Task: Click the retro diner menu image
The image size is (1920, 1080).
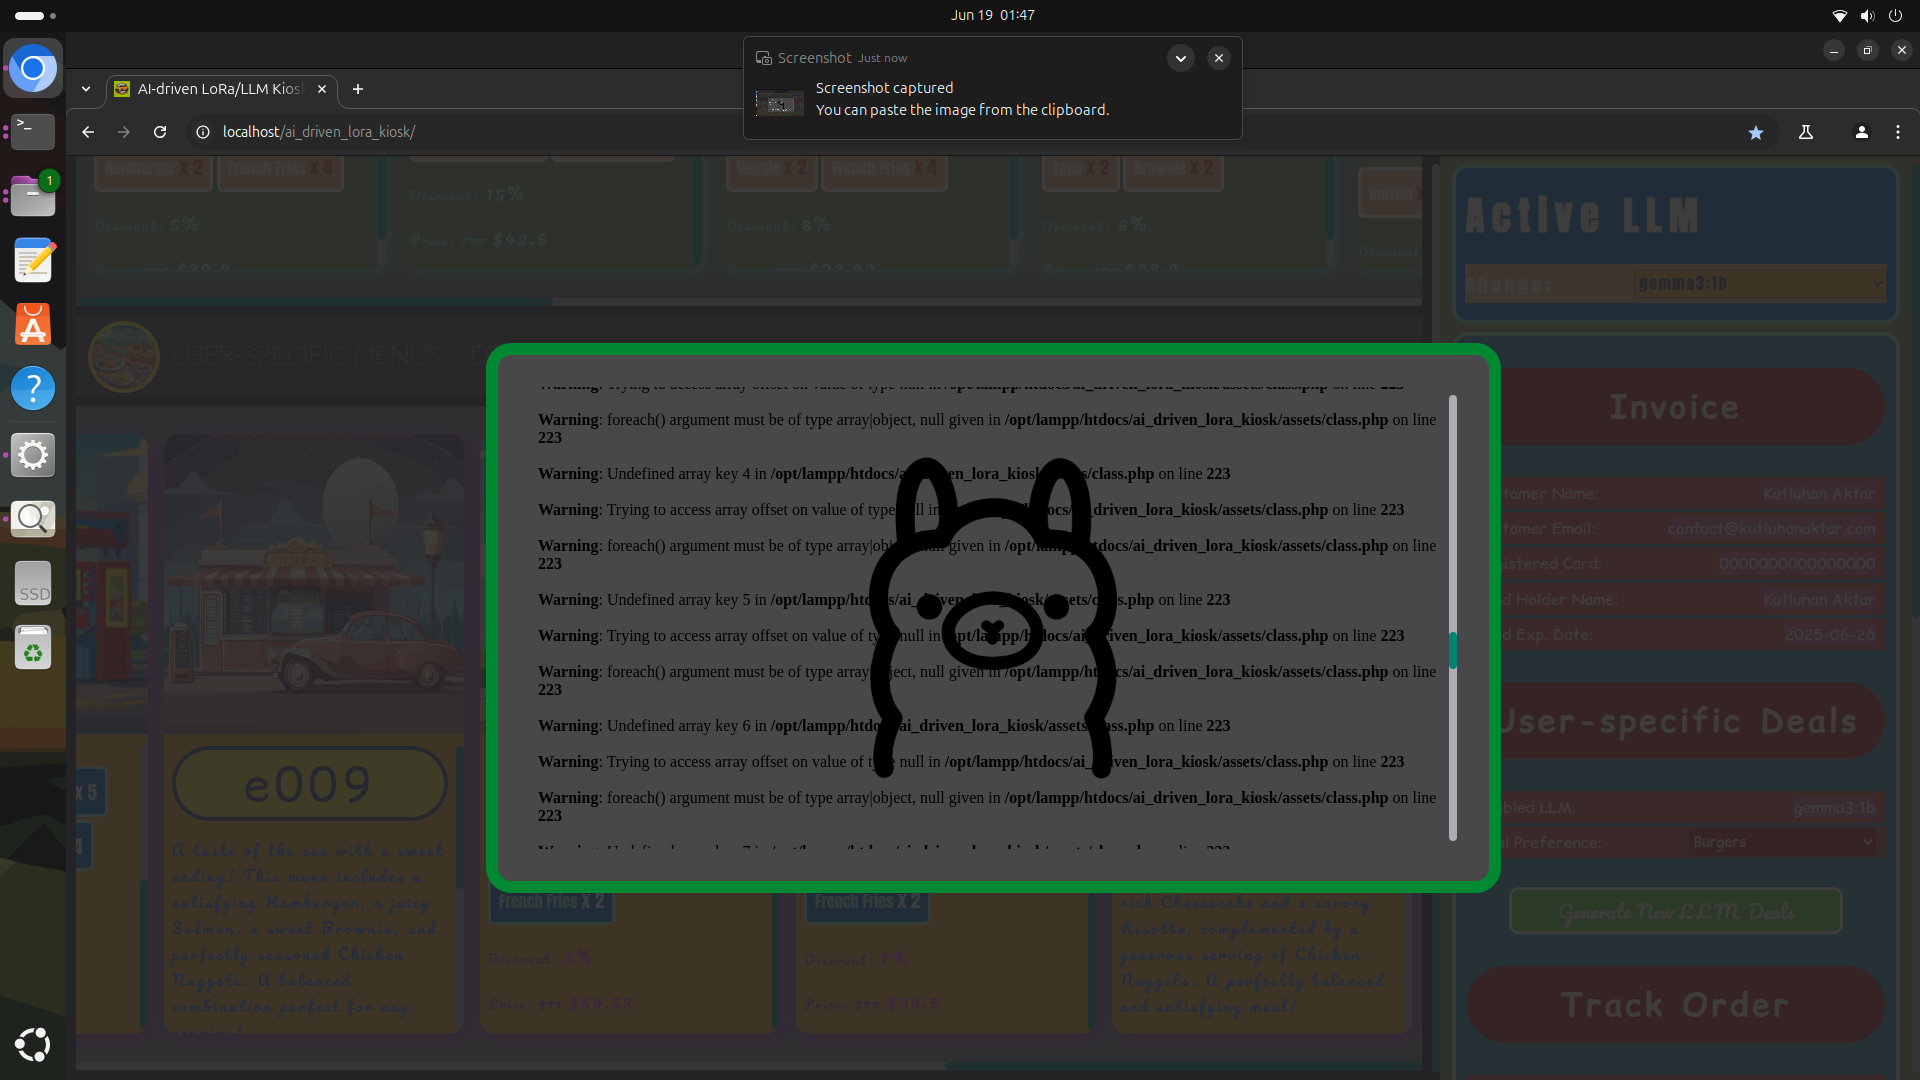Action: 314,583
